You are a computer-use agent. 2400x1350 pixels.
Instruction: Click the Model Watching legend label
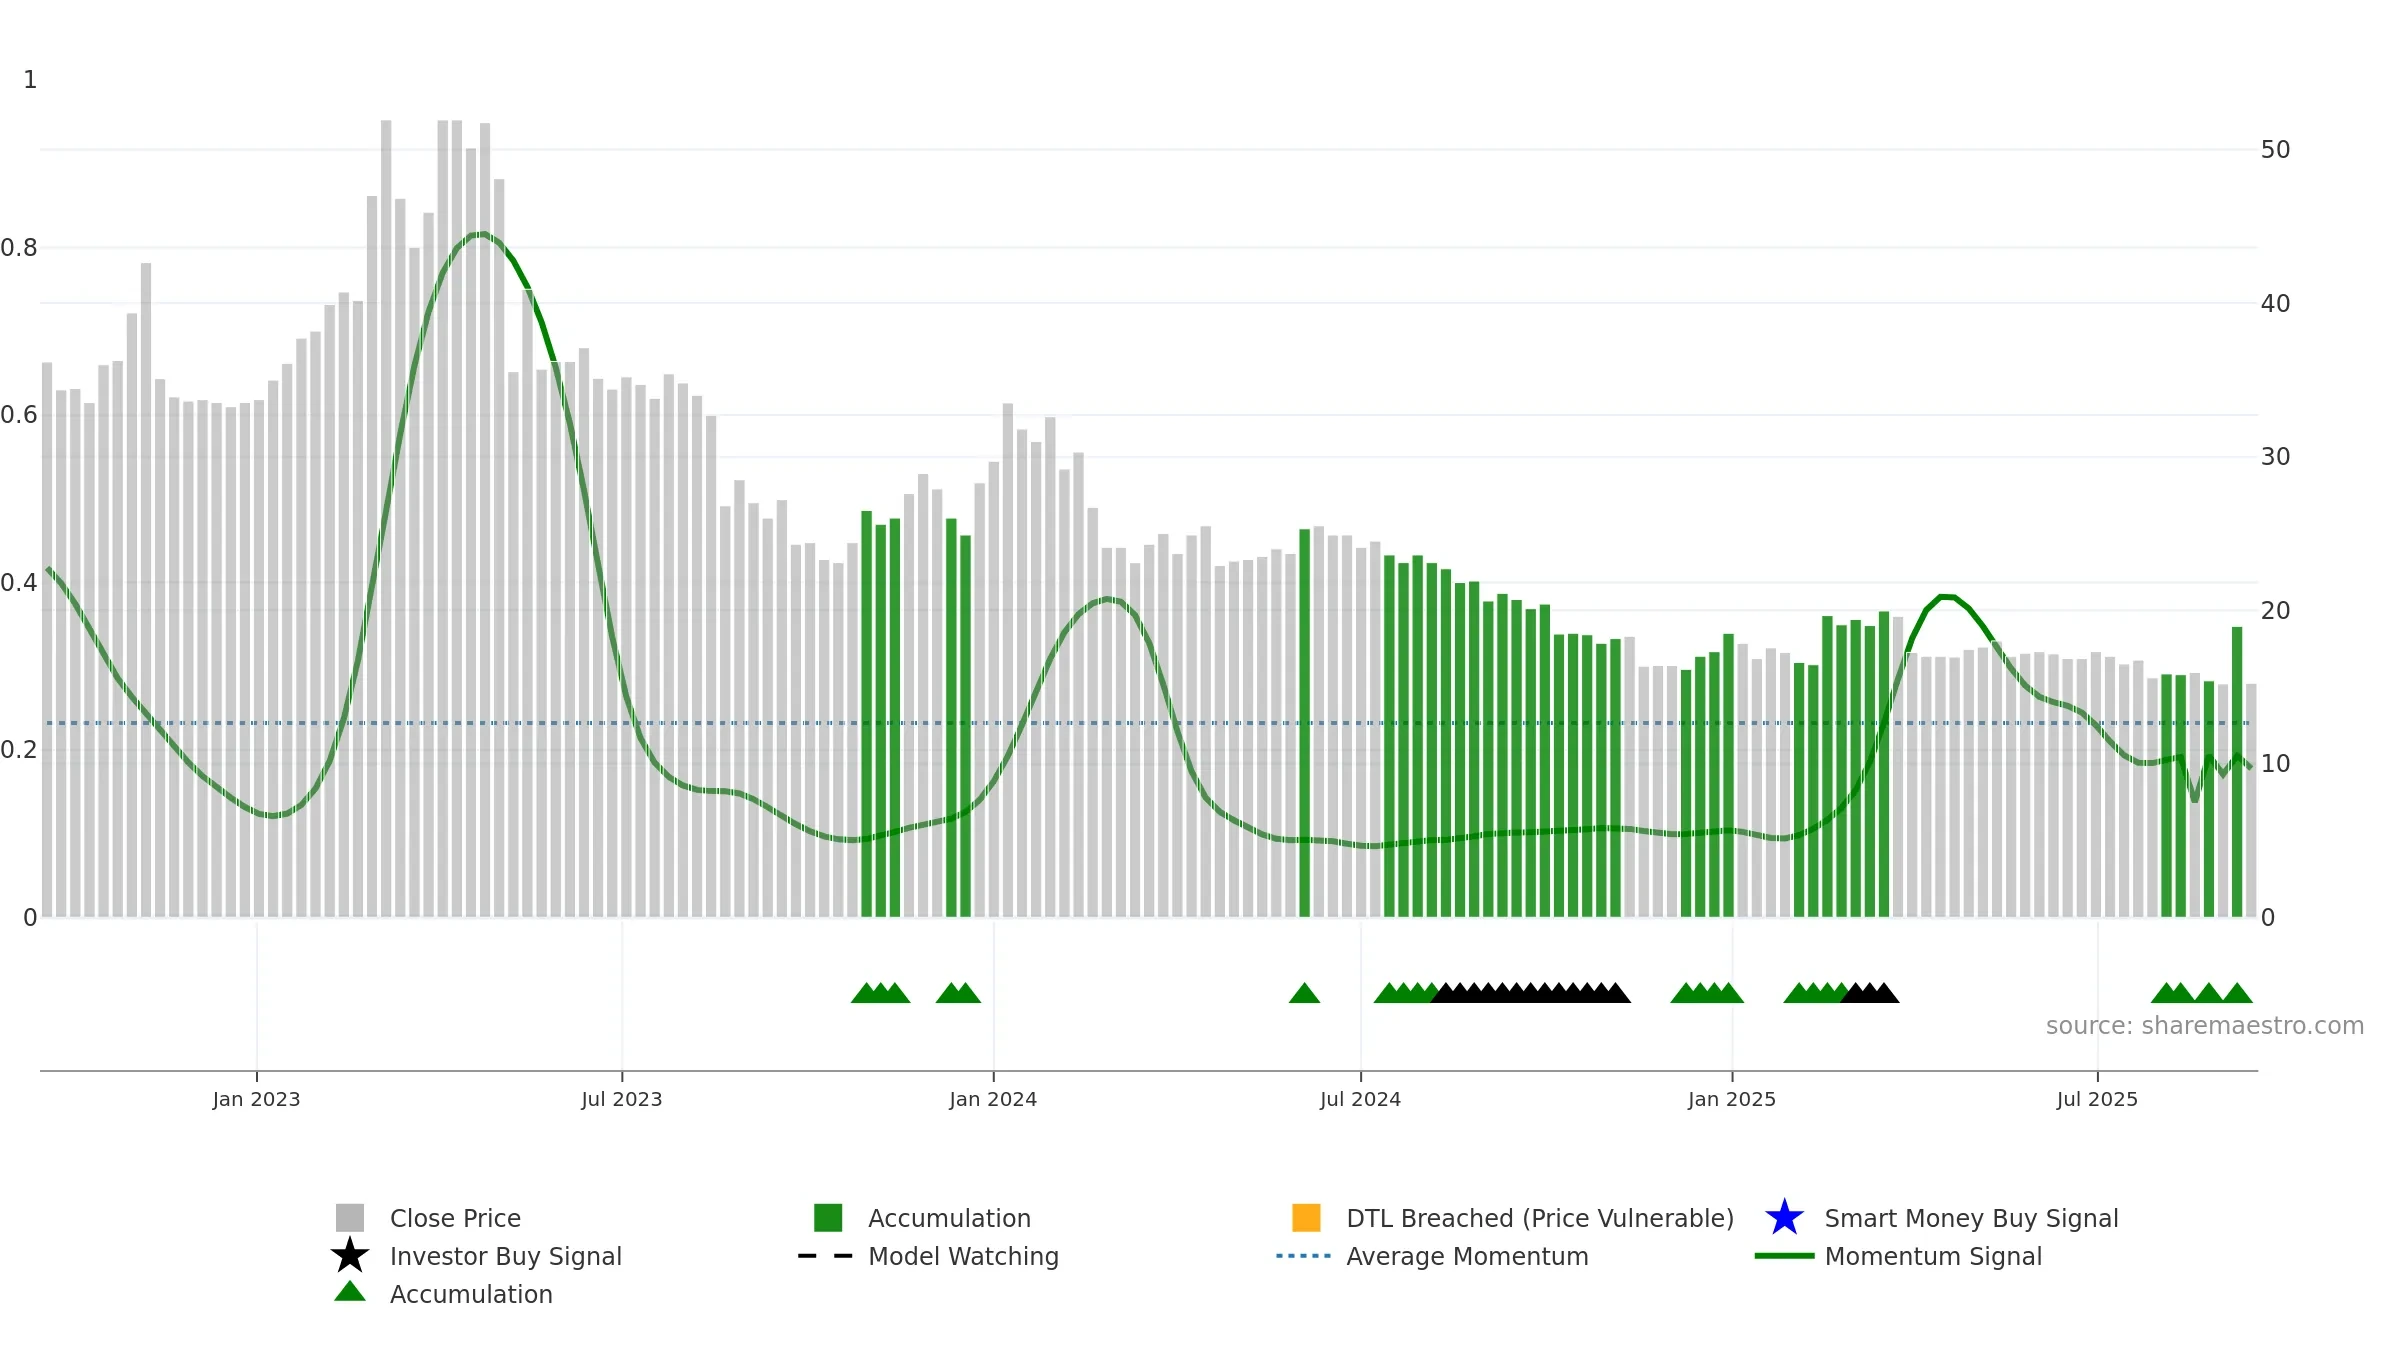pyautogui.click(x=963, y=1256)
